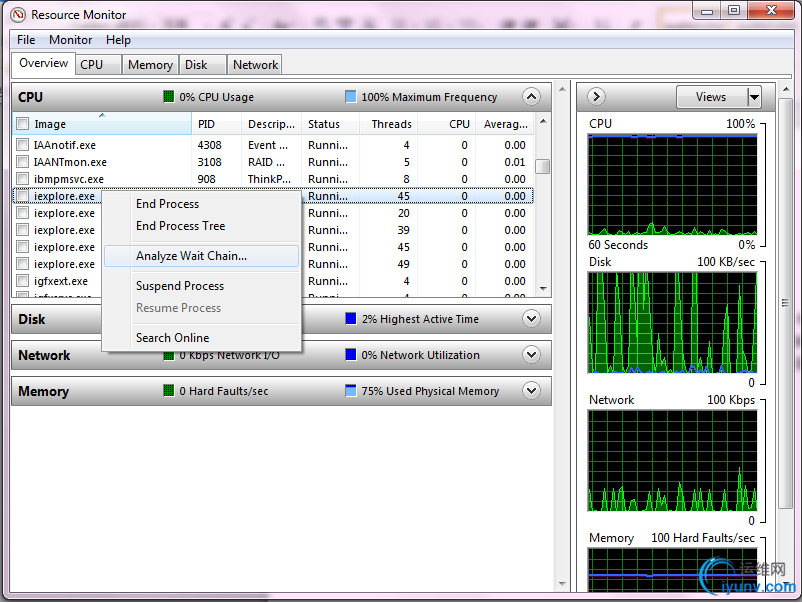Click the graphs pane scroll up arrow
This screenshot has width=802, height=603.
point(786,90)
